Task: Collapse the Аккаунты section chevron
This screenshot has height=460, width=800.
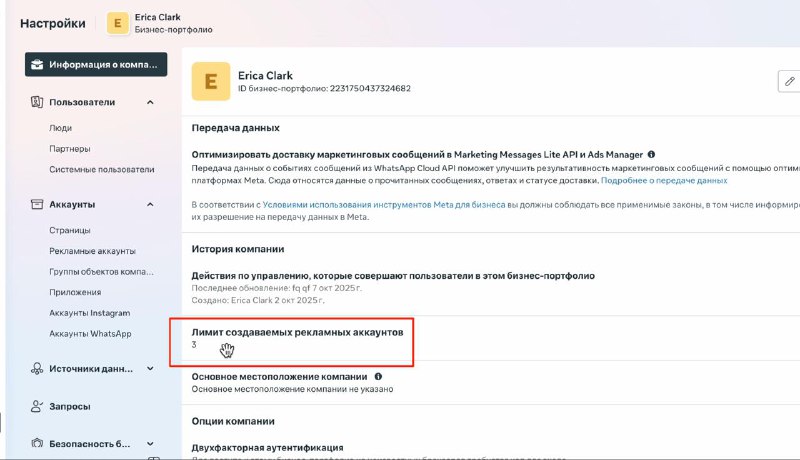Action: tap(150, 205)
